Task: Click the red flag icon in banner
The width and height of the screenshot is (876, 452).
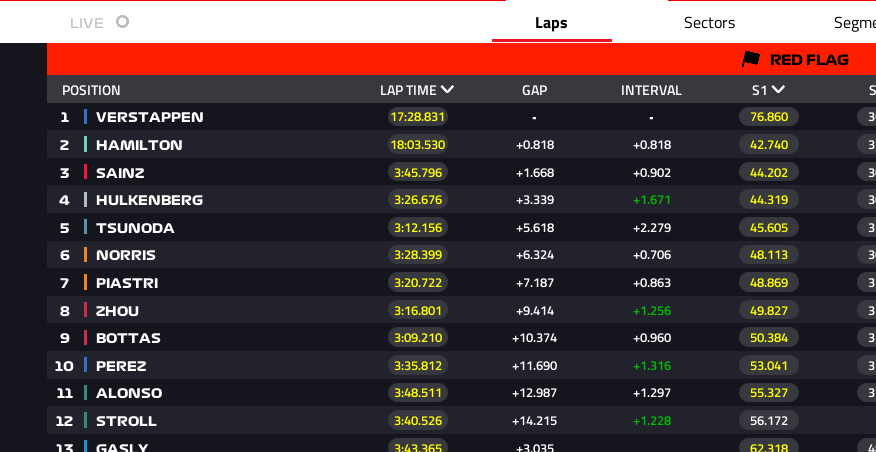Action: 751,59
